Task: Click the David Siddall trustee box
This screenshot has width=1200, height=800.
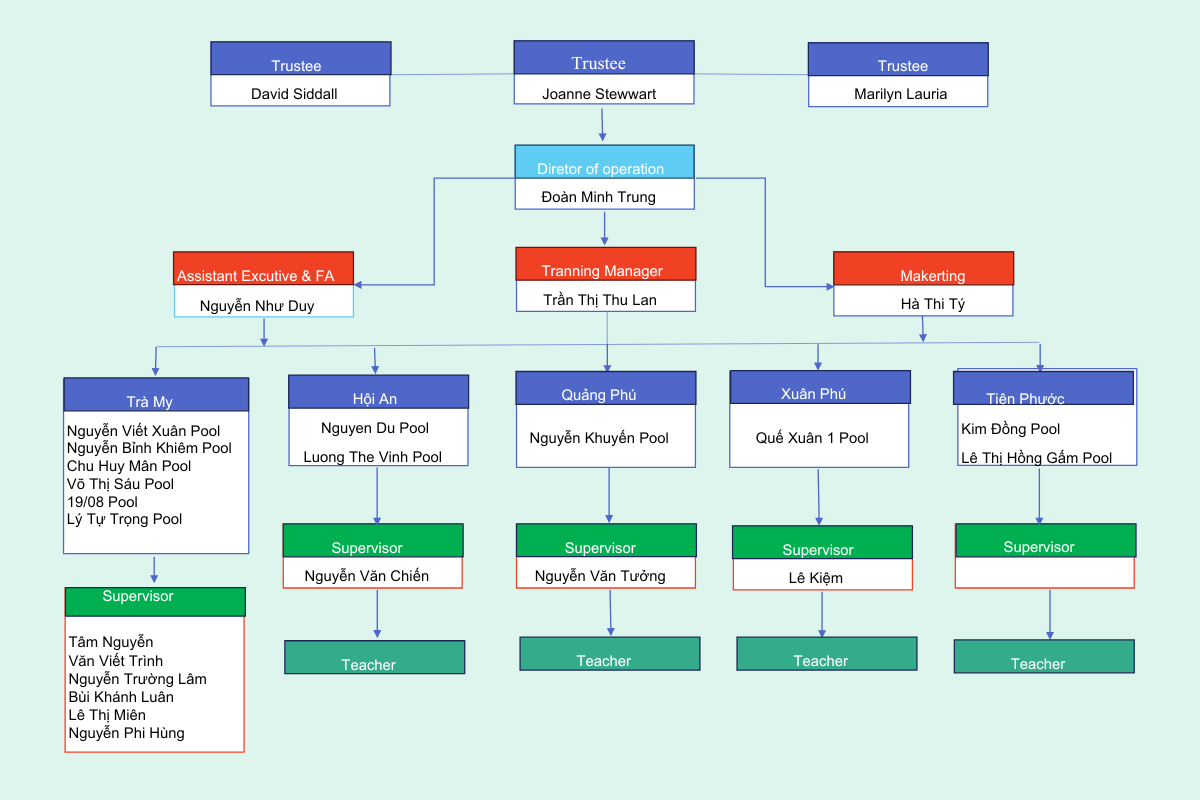Action: (300, 93)
